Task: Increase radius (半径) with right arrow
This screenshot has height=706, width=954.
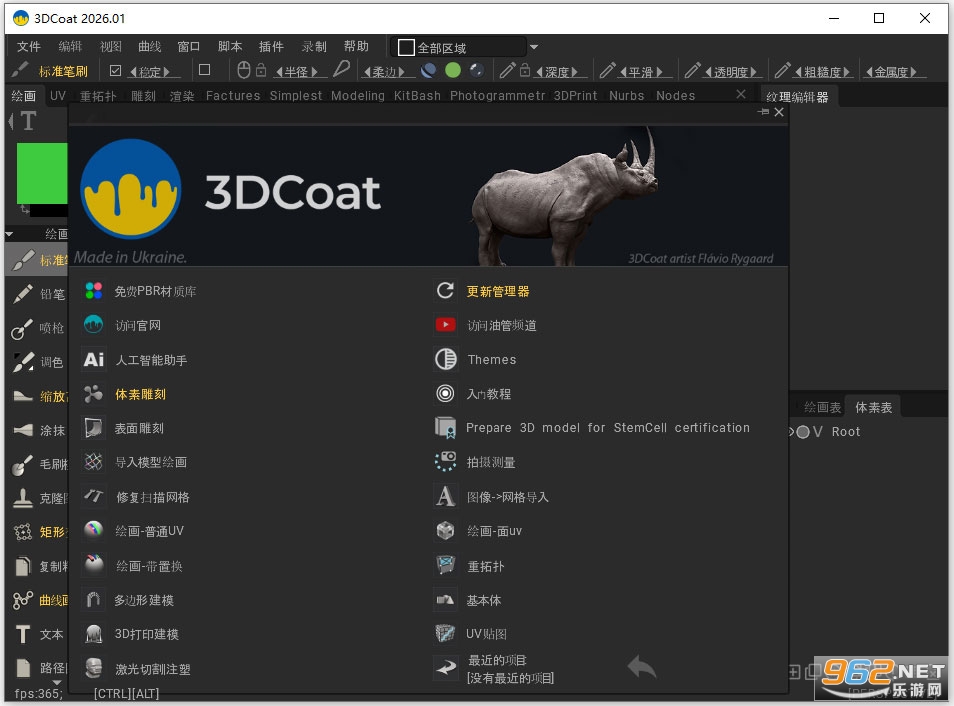Action: point(315,72)
